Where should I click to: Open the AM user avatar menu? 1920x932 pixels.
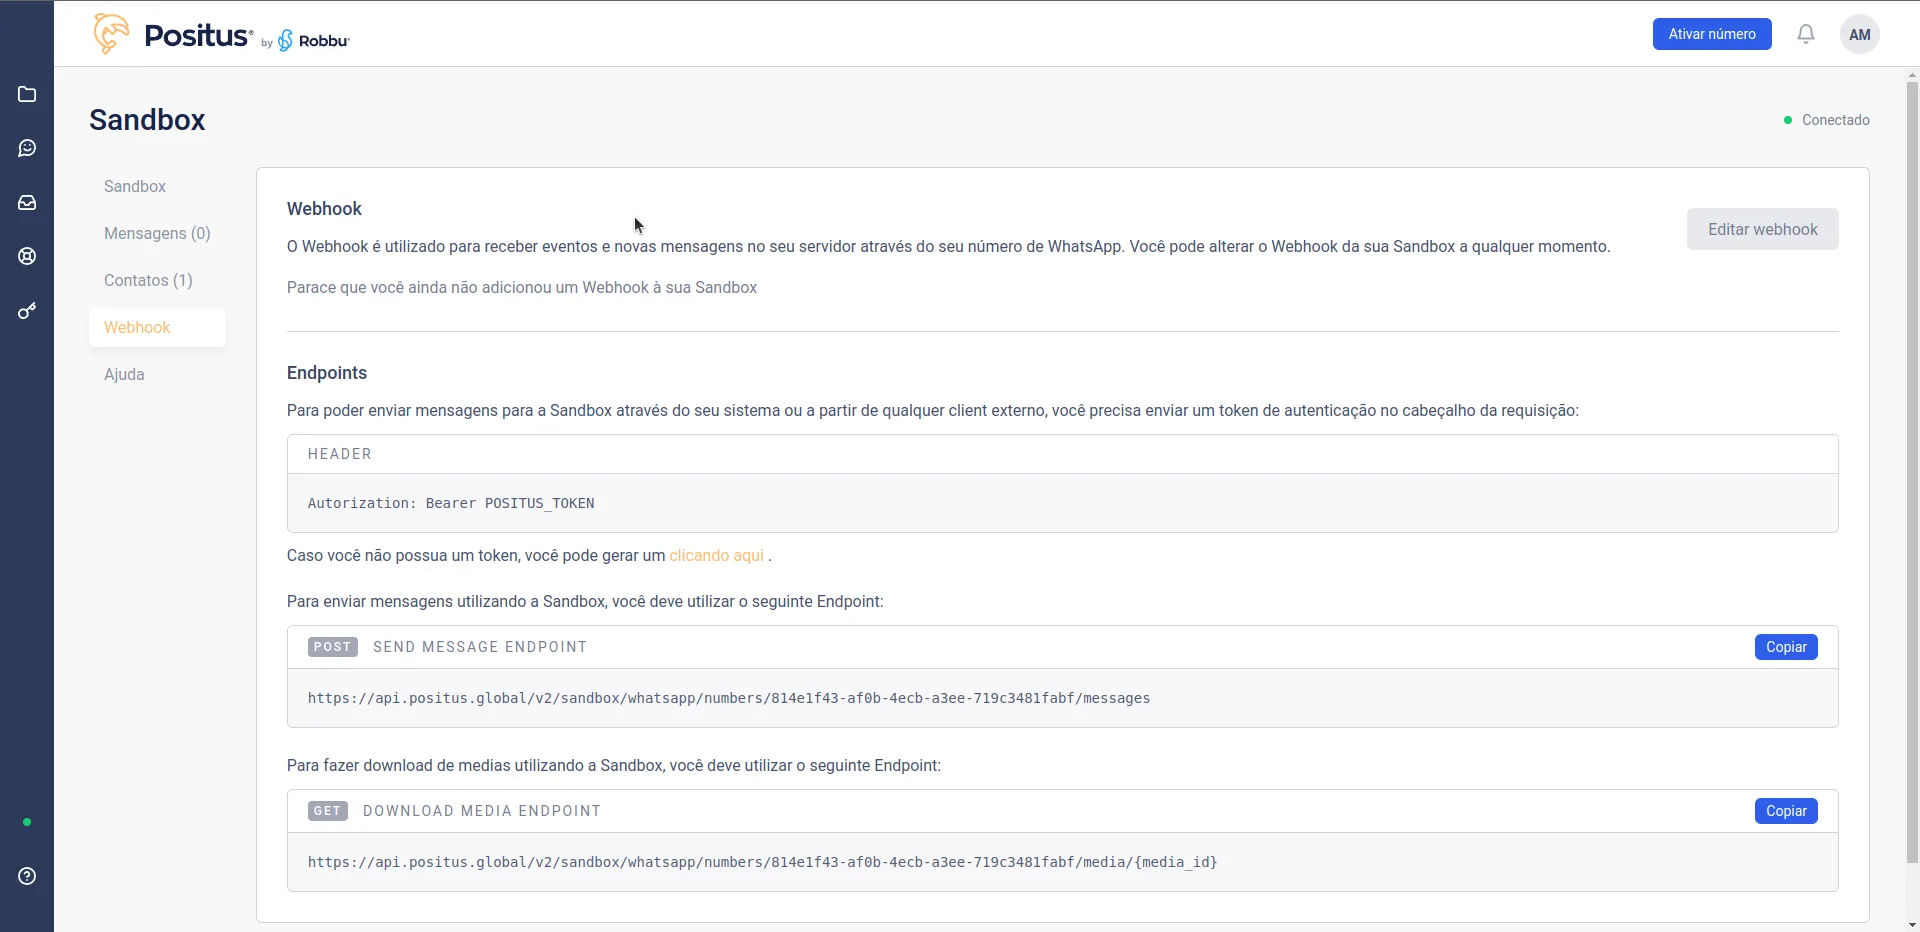click(x=1860, y=34)
